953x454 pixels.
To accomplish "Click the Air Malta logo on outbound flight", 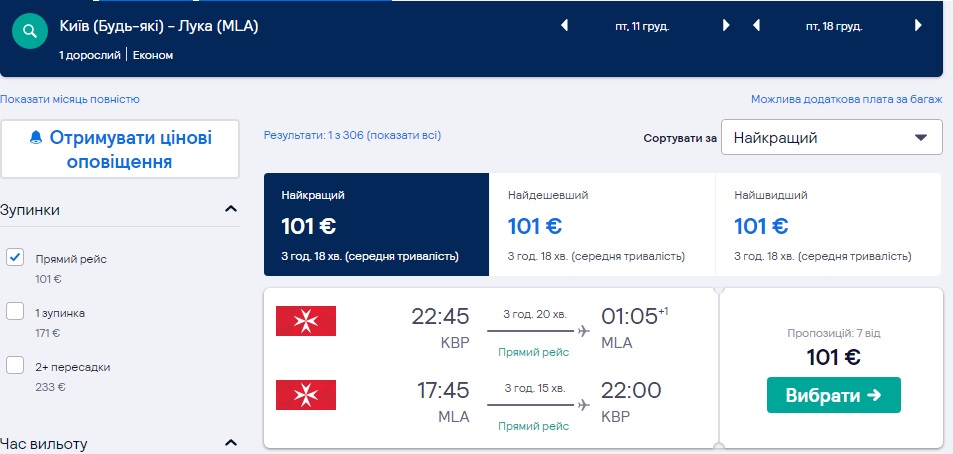I will pyautogui.click(x=306, y=321).
